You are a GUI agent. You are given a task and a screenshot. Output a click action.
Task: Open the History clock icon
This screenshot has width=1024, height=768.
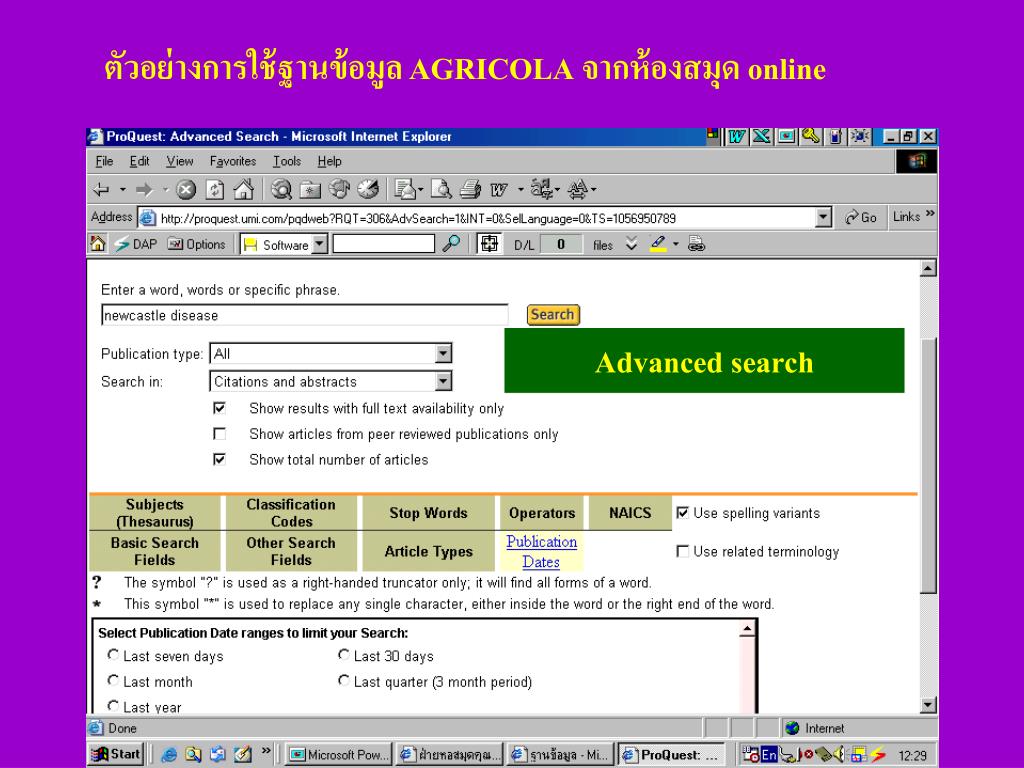click(x=368, y=189)
